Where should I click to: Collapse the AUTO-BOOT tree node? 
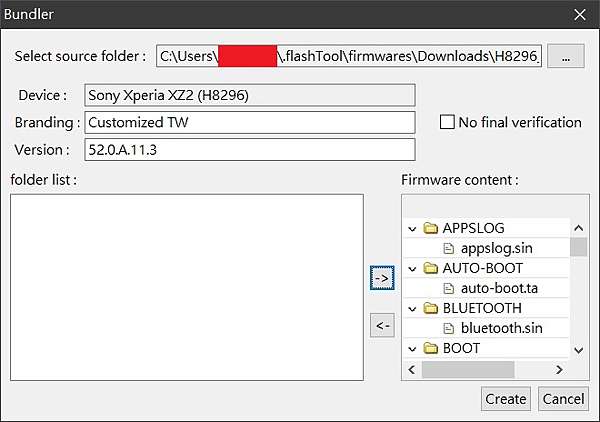click(x=412, y=269)
